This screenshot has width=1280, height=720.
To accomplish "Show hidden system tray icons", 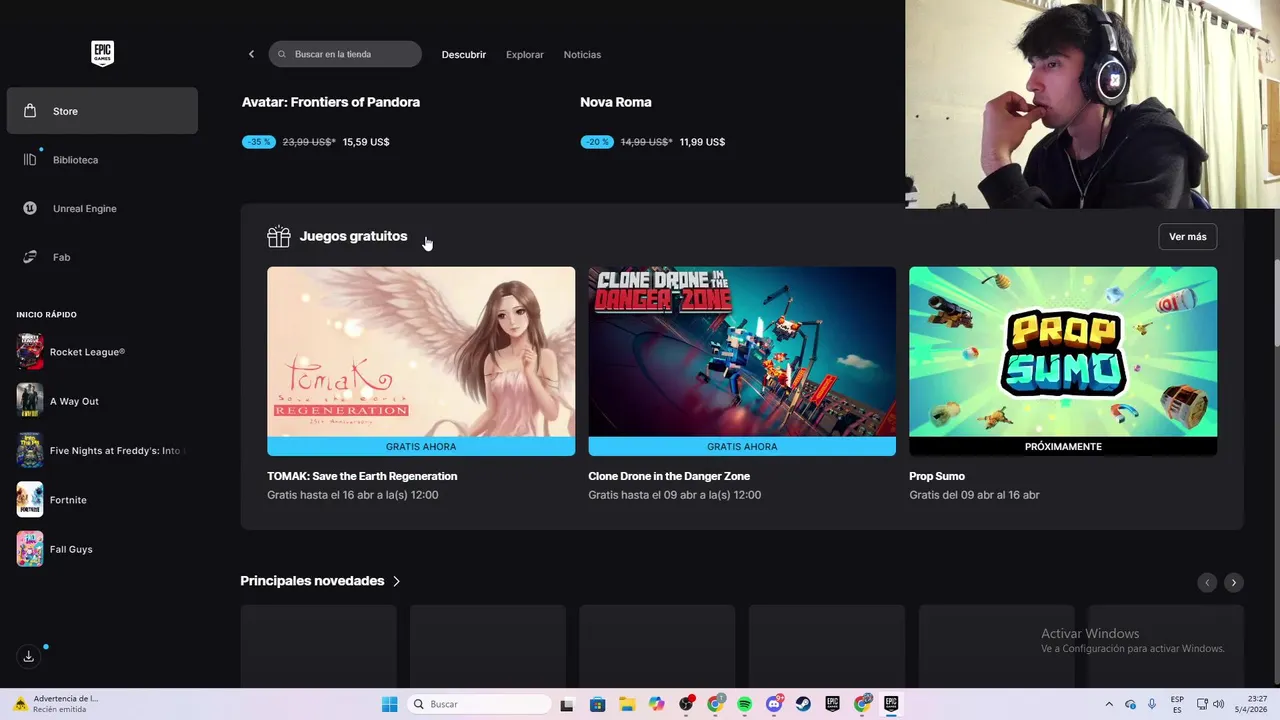I will click(x=1108, y=704).
